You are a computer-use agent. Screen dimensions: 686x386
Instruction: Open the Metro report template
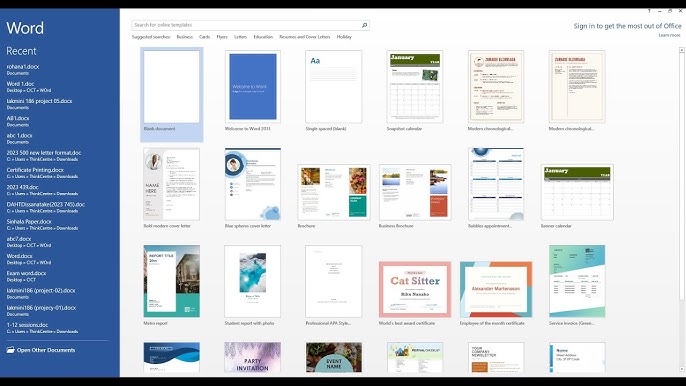(172, 285)
